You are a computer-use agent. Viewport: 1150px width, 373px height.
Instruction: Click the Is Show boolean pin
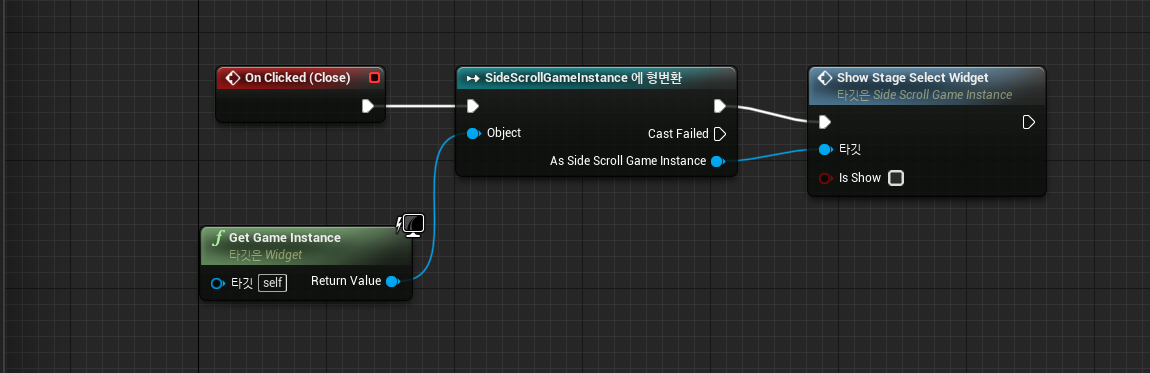click(x=825, y=178)
